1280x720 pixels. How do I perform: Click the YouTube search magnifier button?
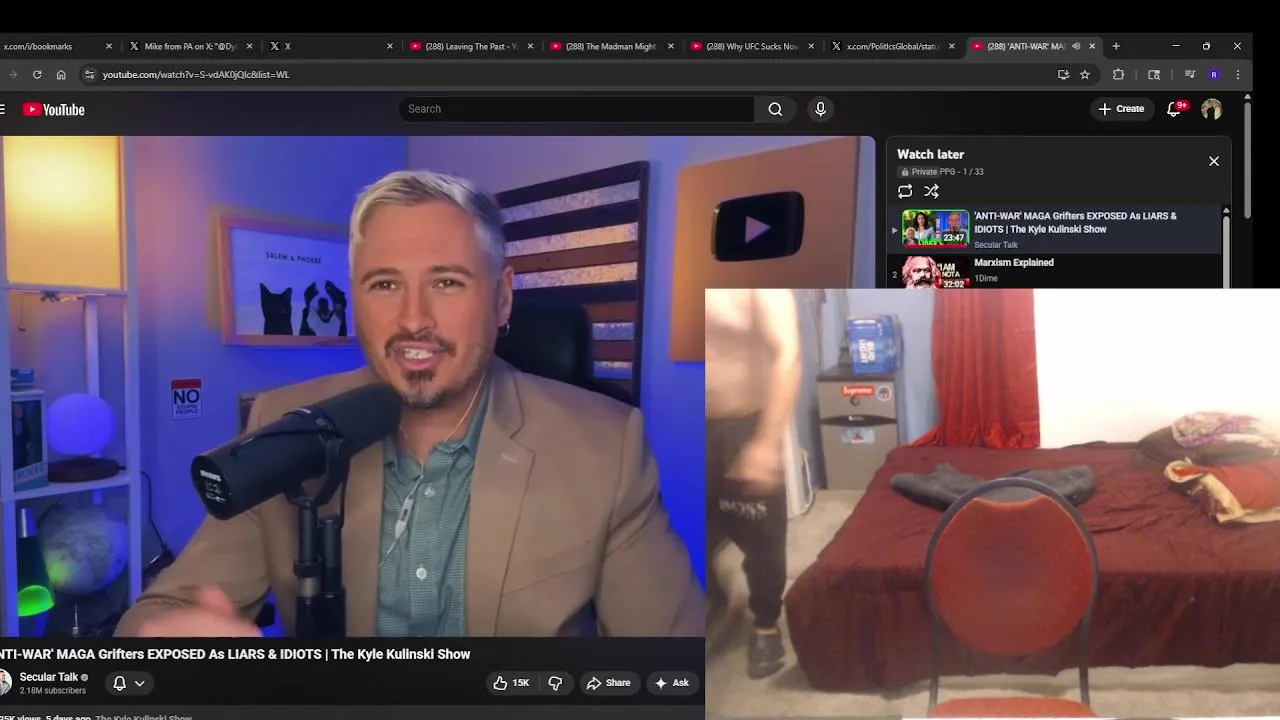(775, 109)
